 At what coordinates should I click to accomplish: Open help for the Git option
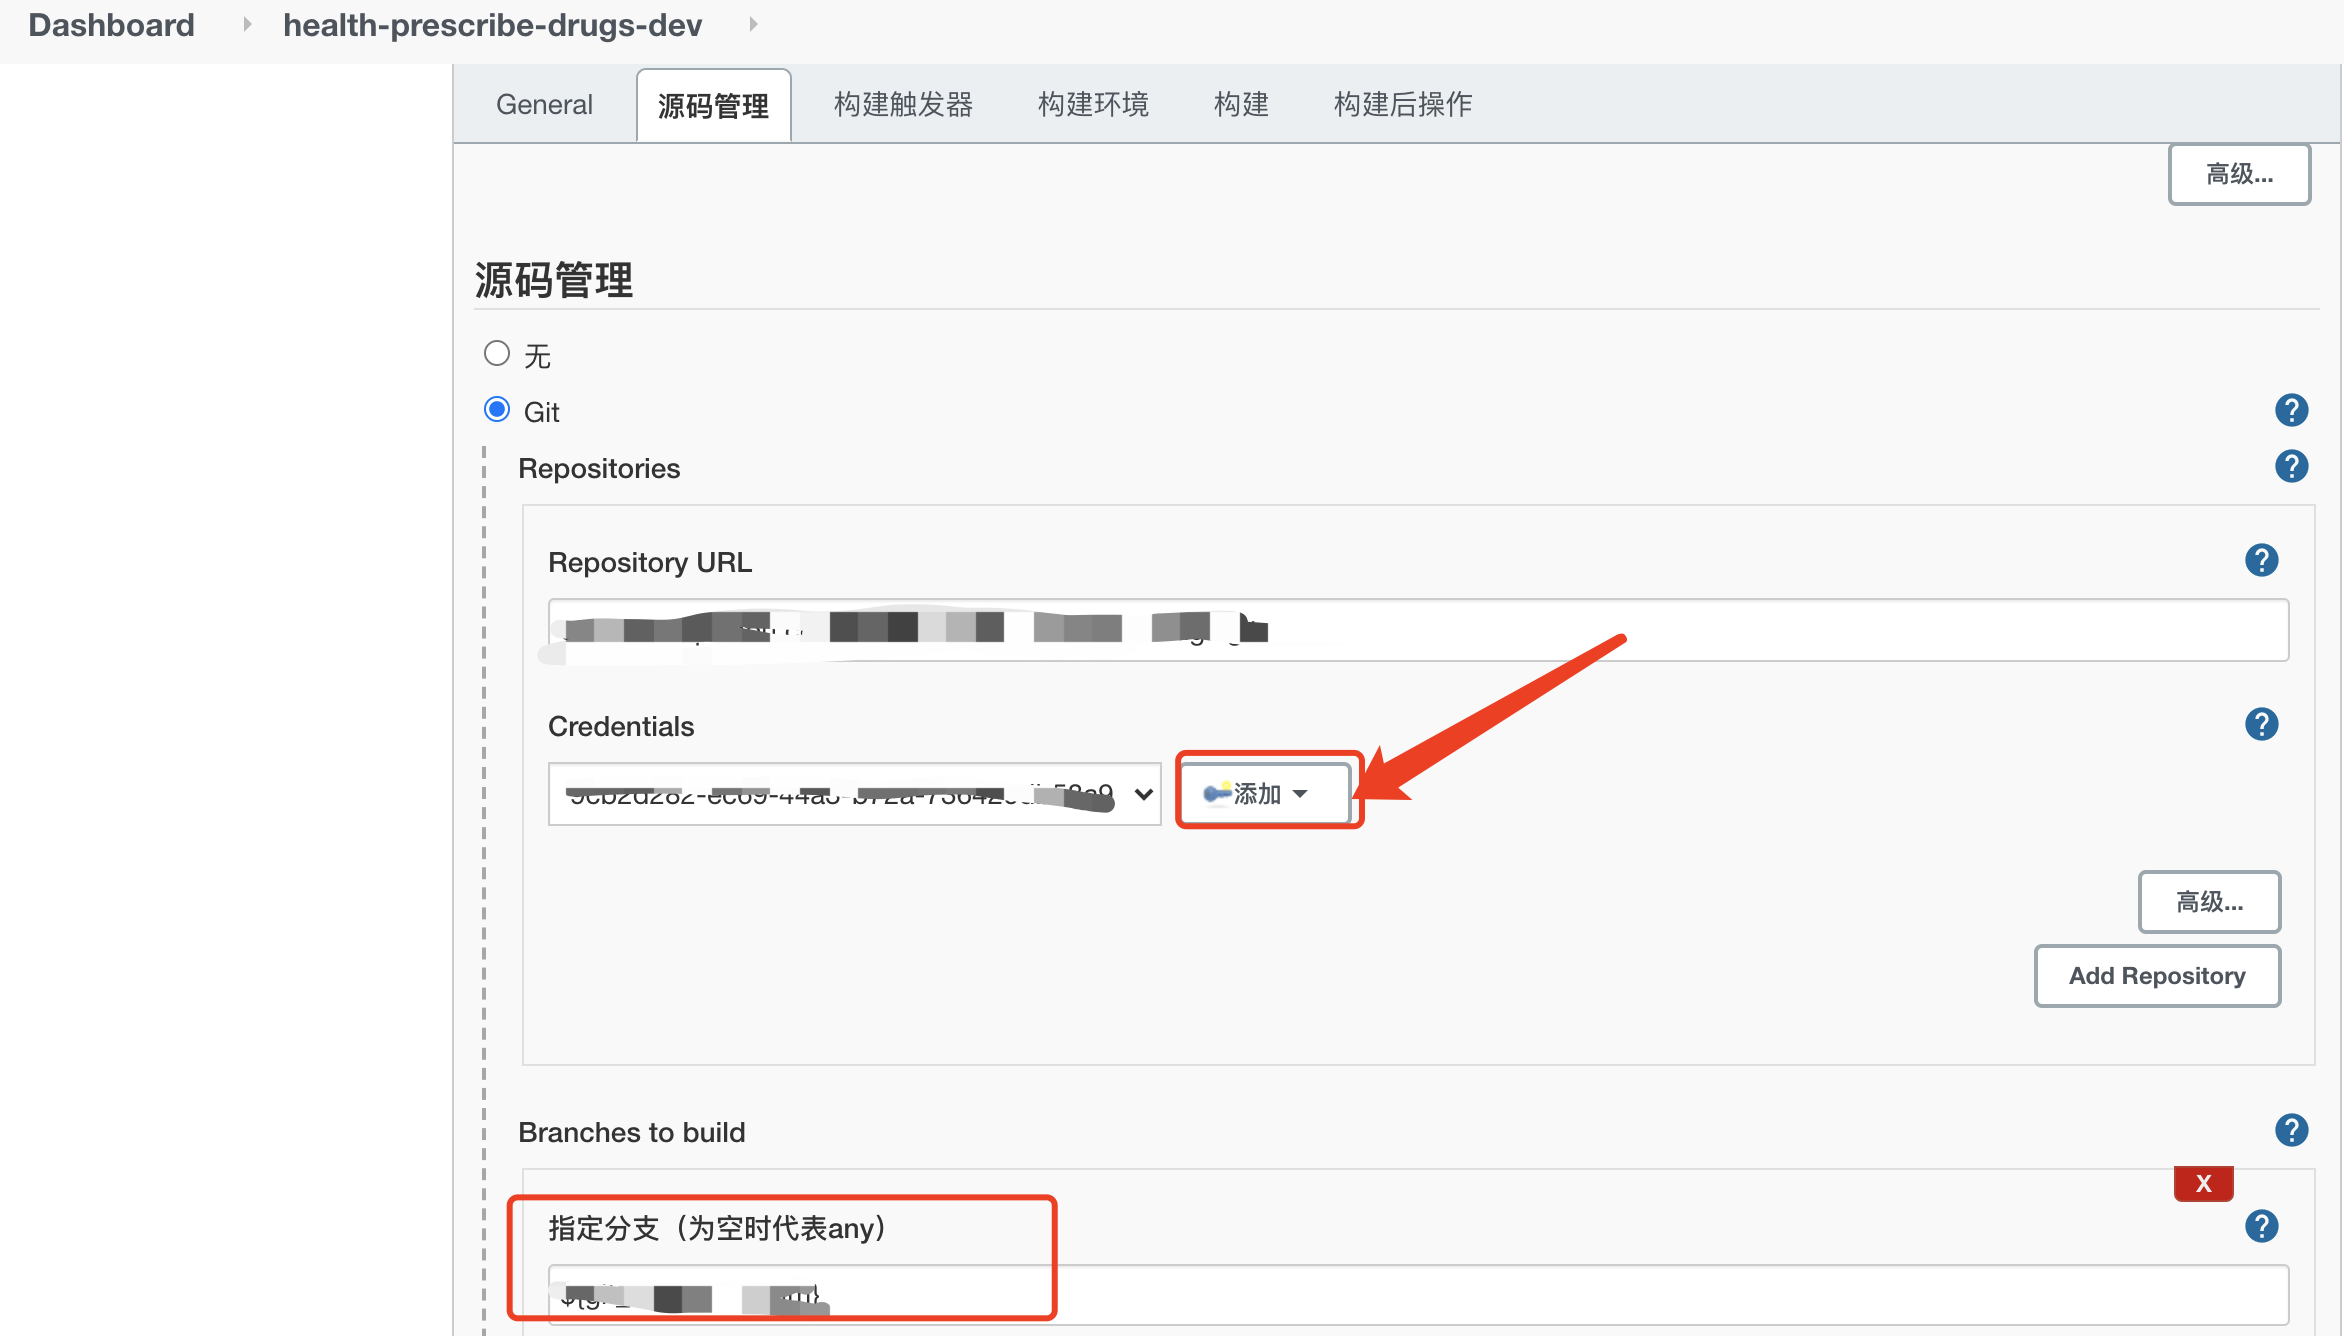click(x=2291, y=410)
